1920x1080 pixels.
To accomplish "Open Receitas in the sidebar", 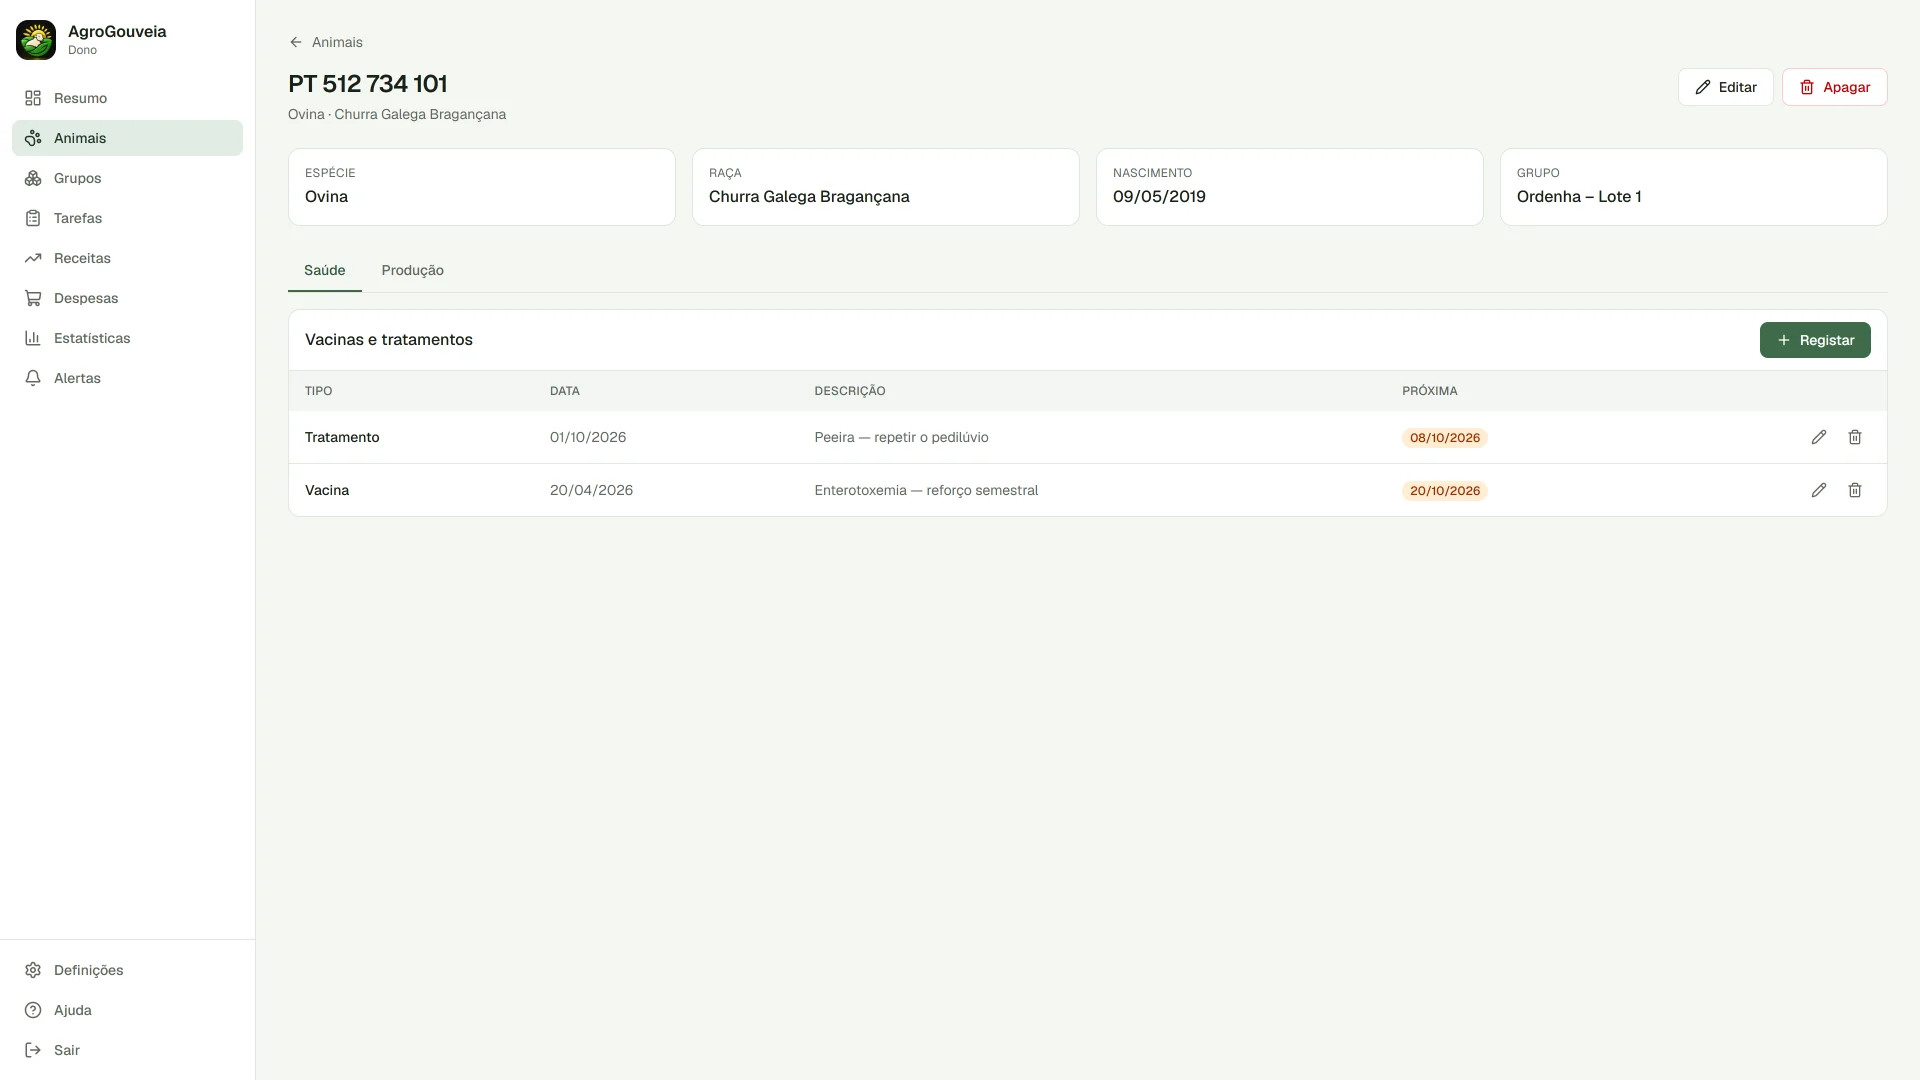I will (x=127, y=258).
